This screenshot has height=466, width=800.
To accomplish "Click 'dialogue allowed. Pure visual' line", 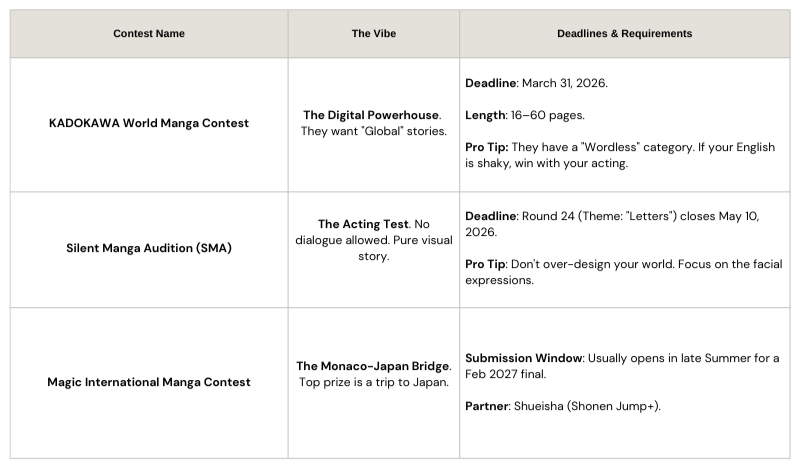I will point(373,240).
